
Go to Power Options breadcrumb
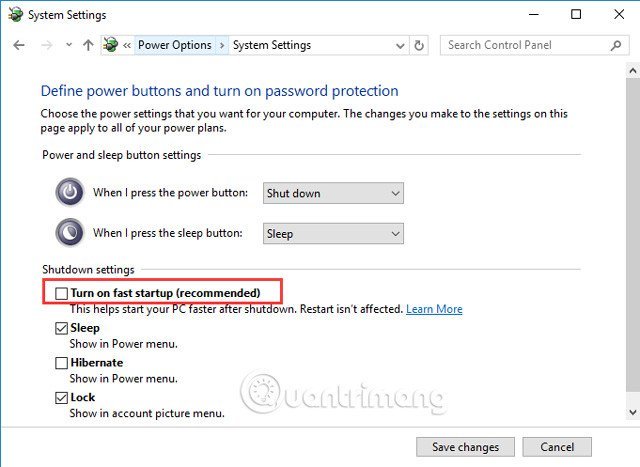(x=174, y=45)
